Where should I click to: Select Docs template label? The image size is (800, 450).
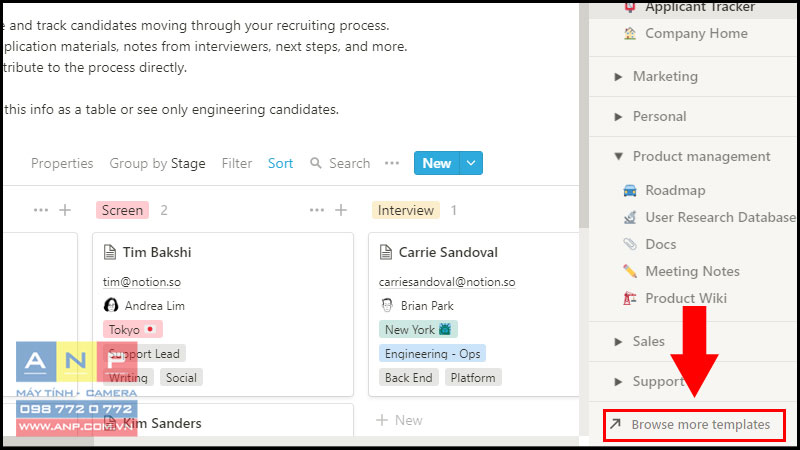pos(661,244)
